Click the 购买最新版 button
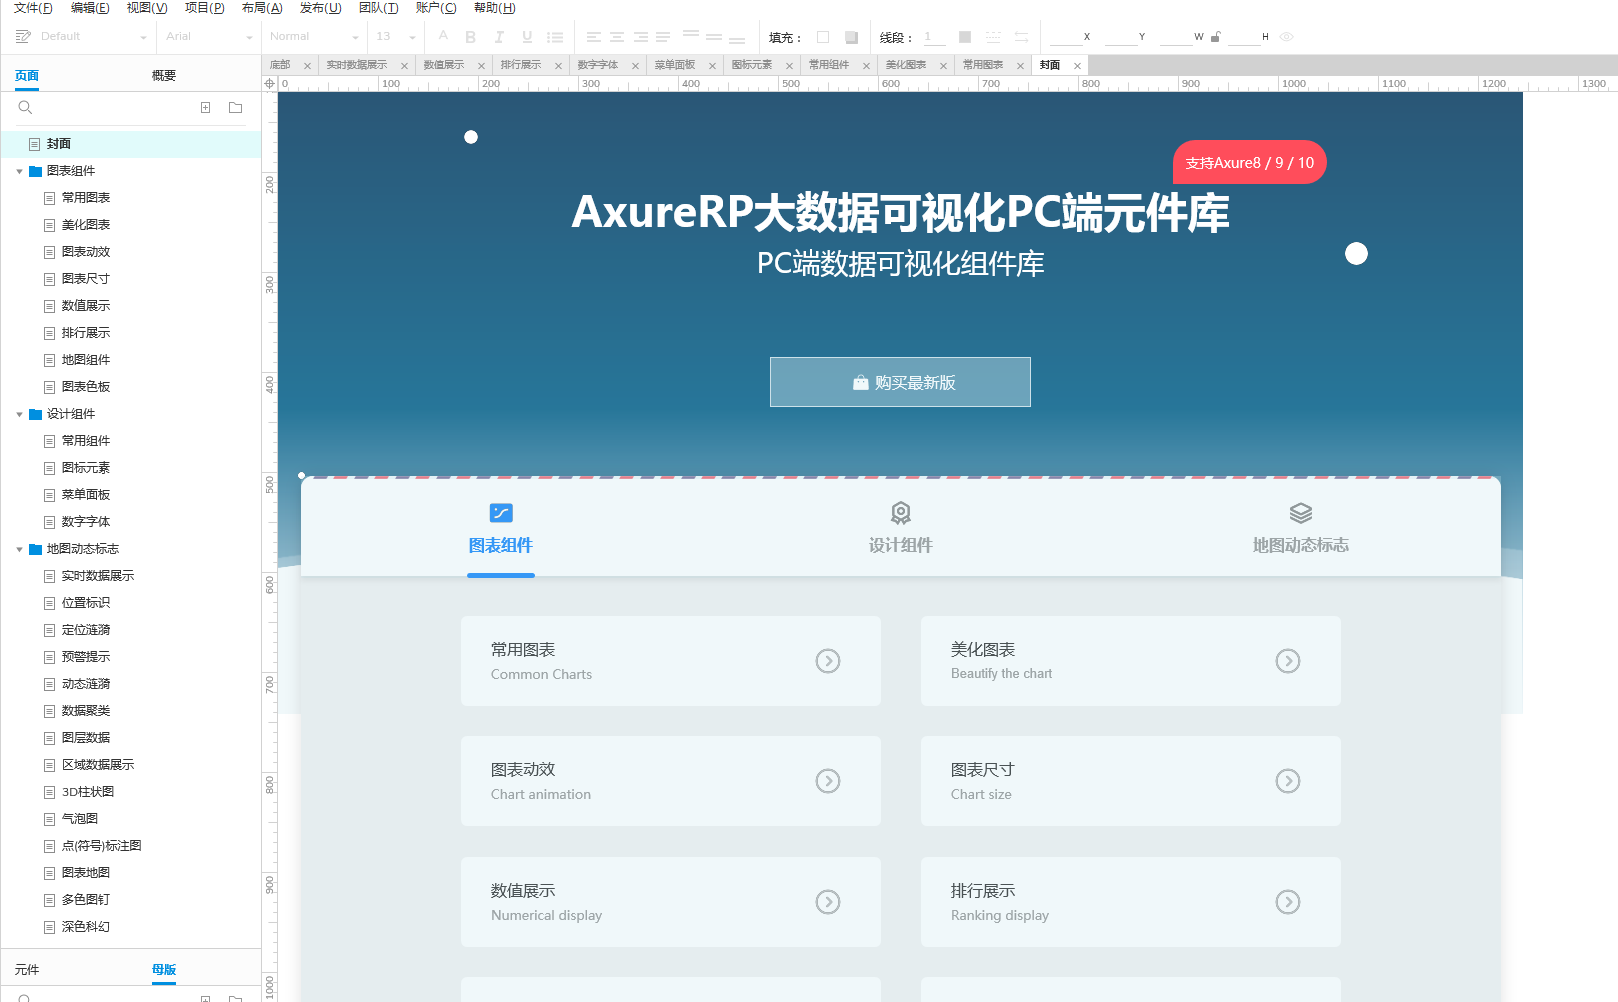 click(x=900, y=382)
